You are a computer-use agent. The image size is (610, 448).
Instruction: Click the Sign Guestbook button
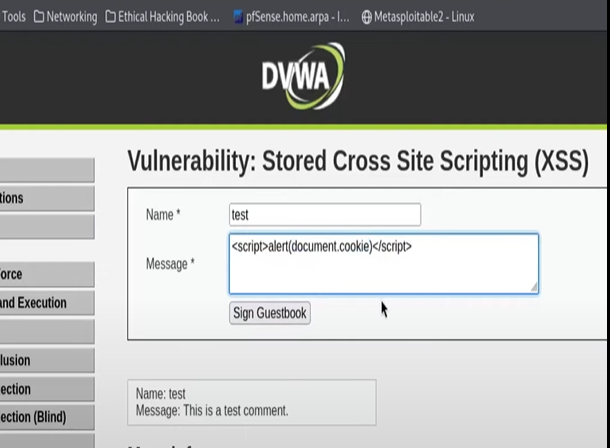click(x=270, y=313)
